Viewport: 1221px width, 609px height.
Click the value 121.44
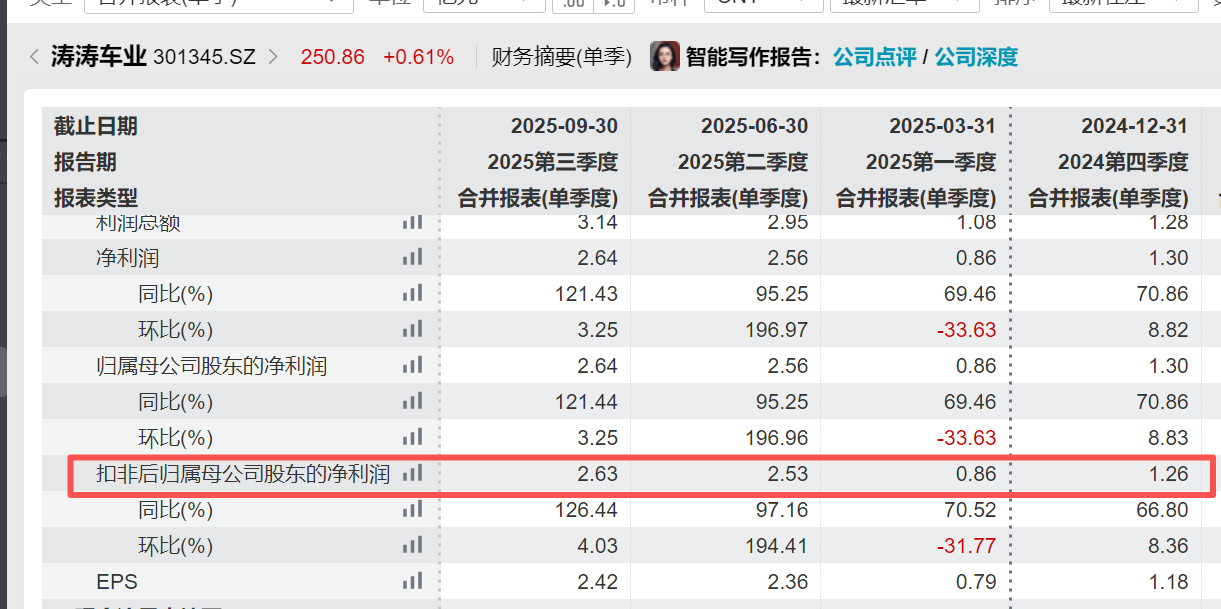click(586, 402)
